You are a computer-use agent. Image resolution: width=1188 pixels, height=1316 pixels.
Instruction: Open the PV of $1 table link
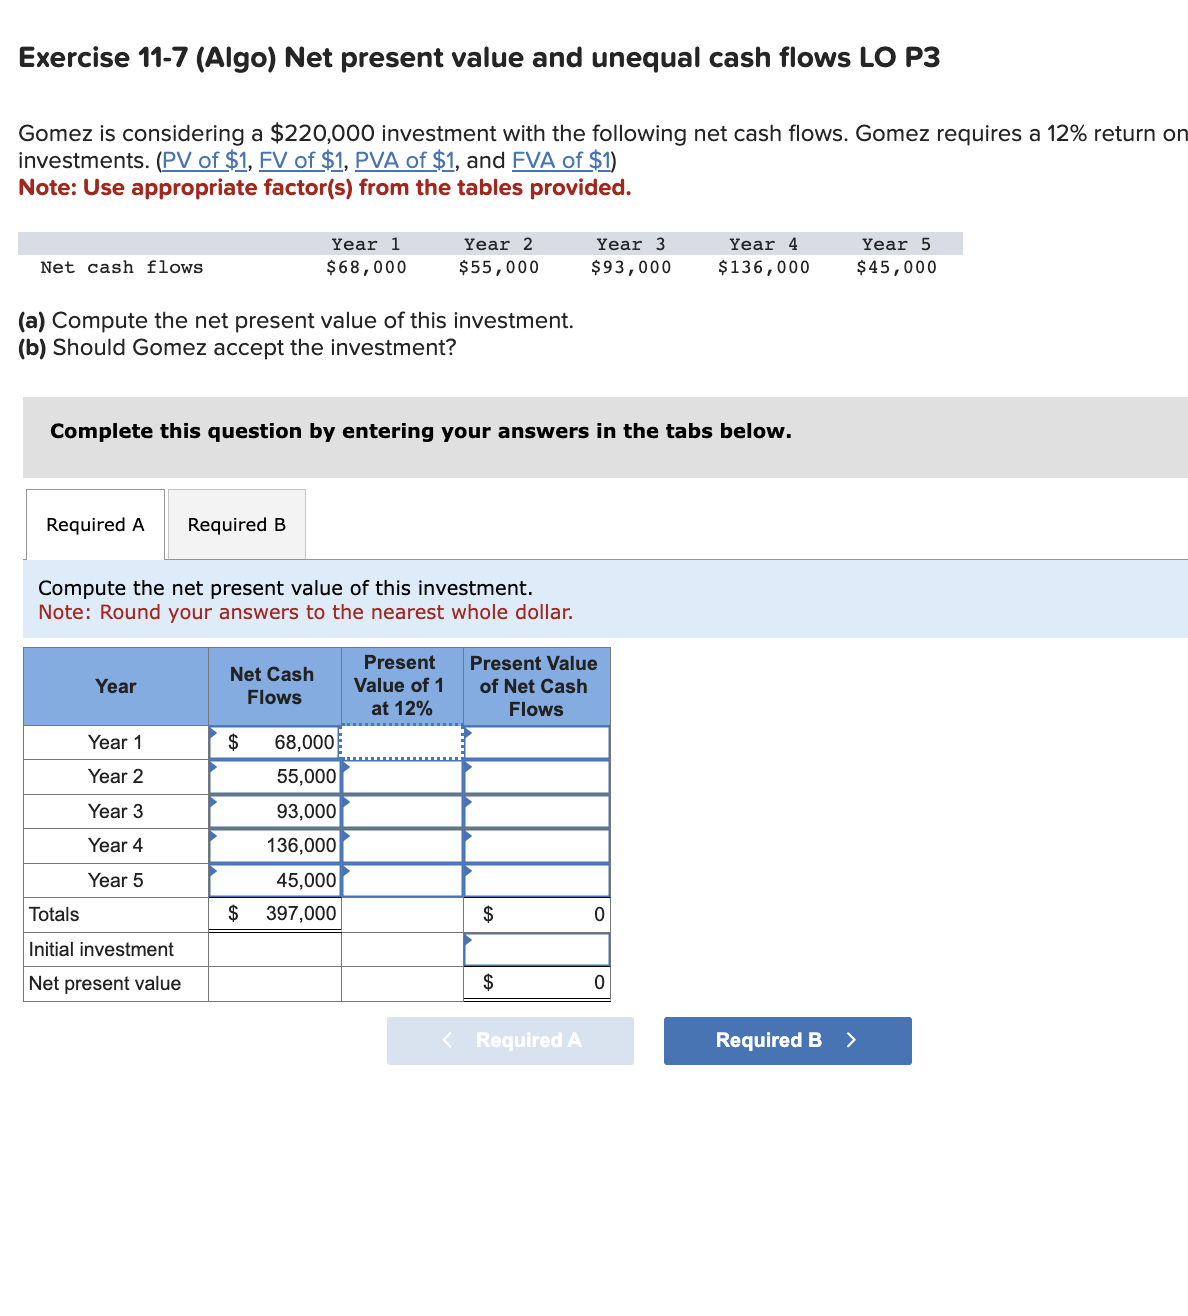click(x=205, y=160)
